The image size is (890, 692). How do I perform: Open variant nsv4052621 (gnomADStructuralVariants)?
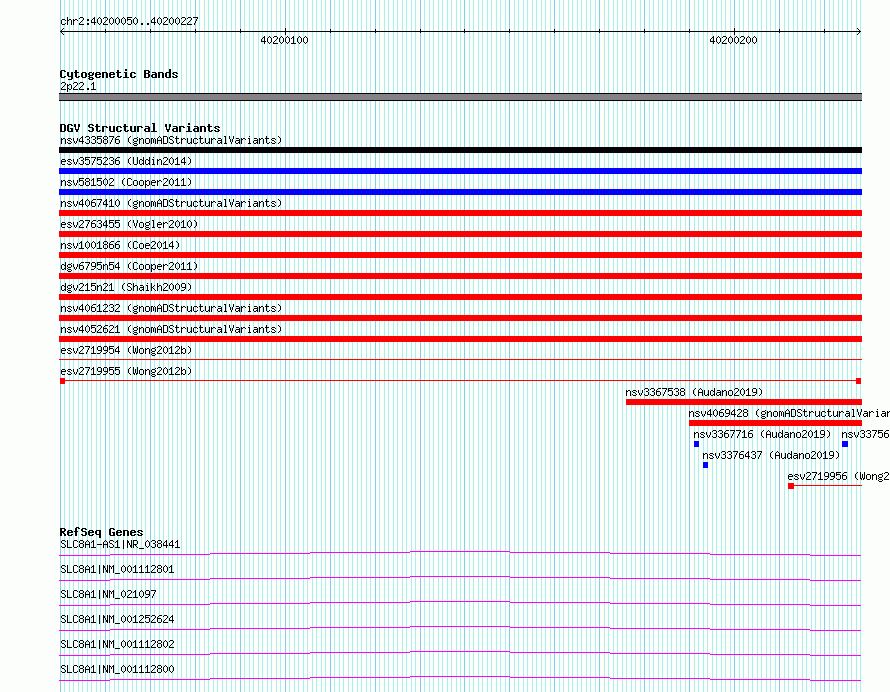[171, 329]
